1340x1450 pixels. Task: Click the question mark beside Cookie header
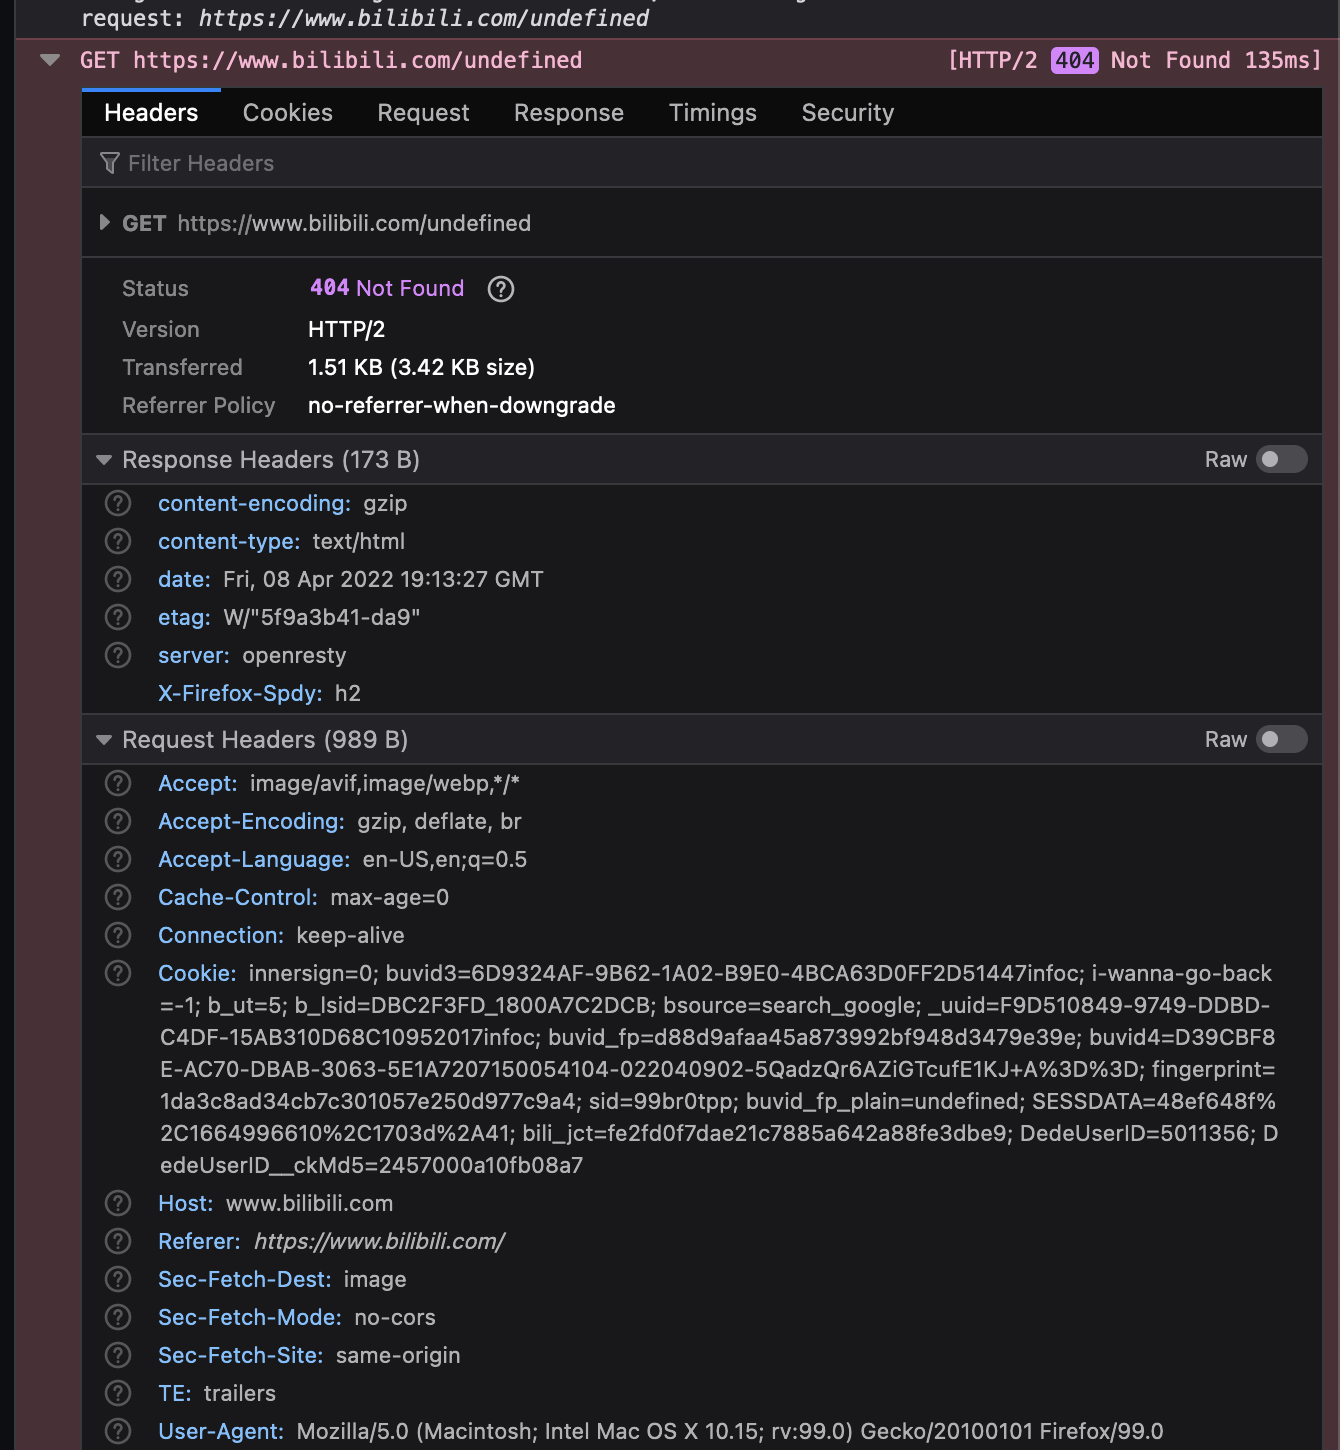(117, 972)
